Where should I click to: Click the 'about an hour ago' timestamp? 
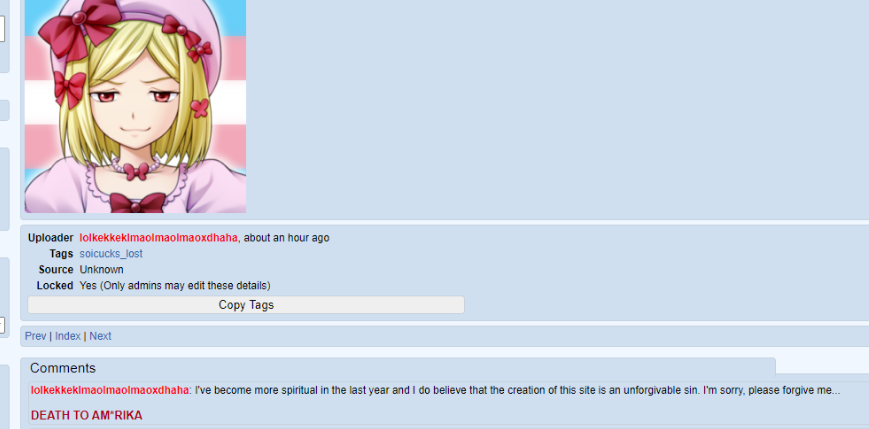(x=287, y=238)
